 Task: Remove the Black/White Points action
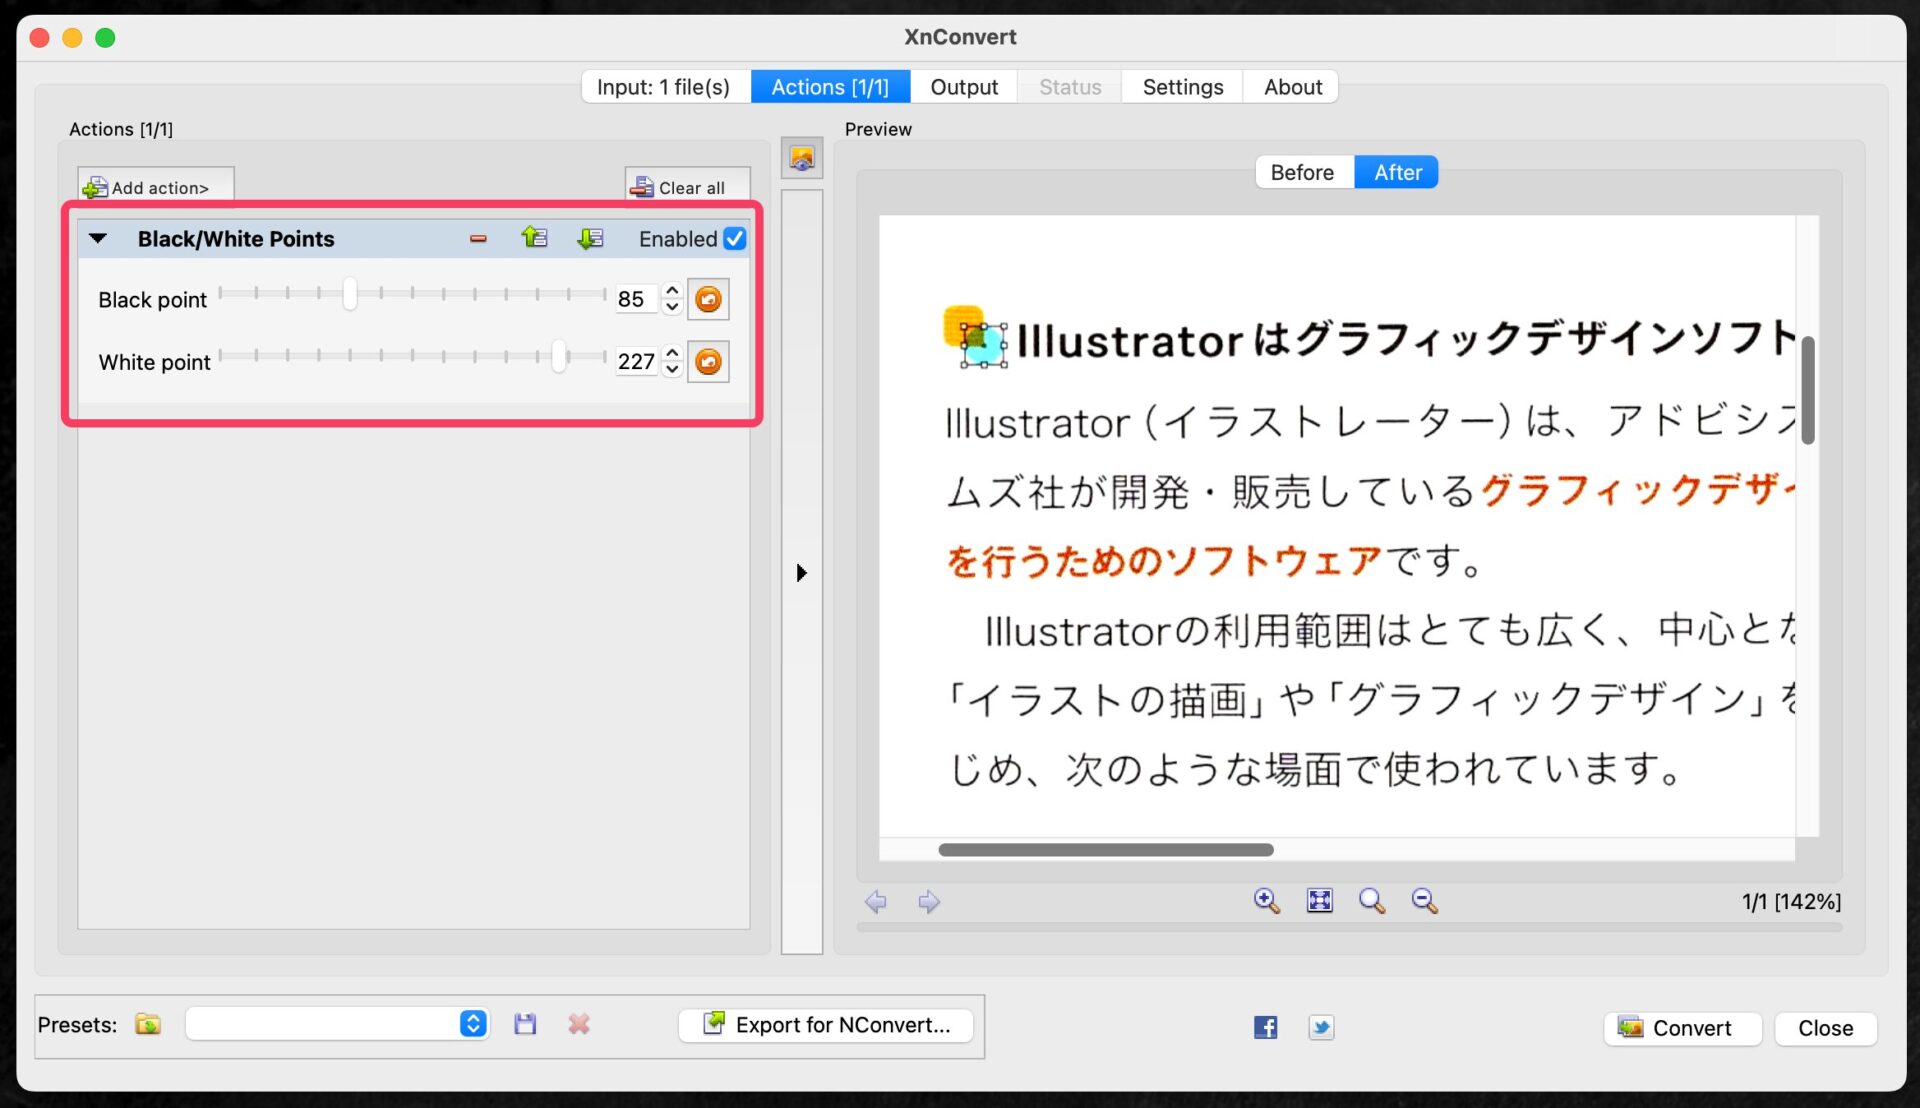click(x=478, y=239)
